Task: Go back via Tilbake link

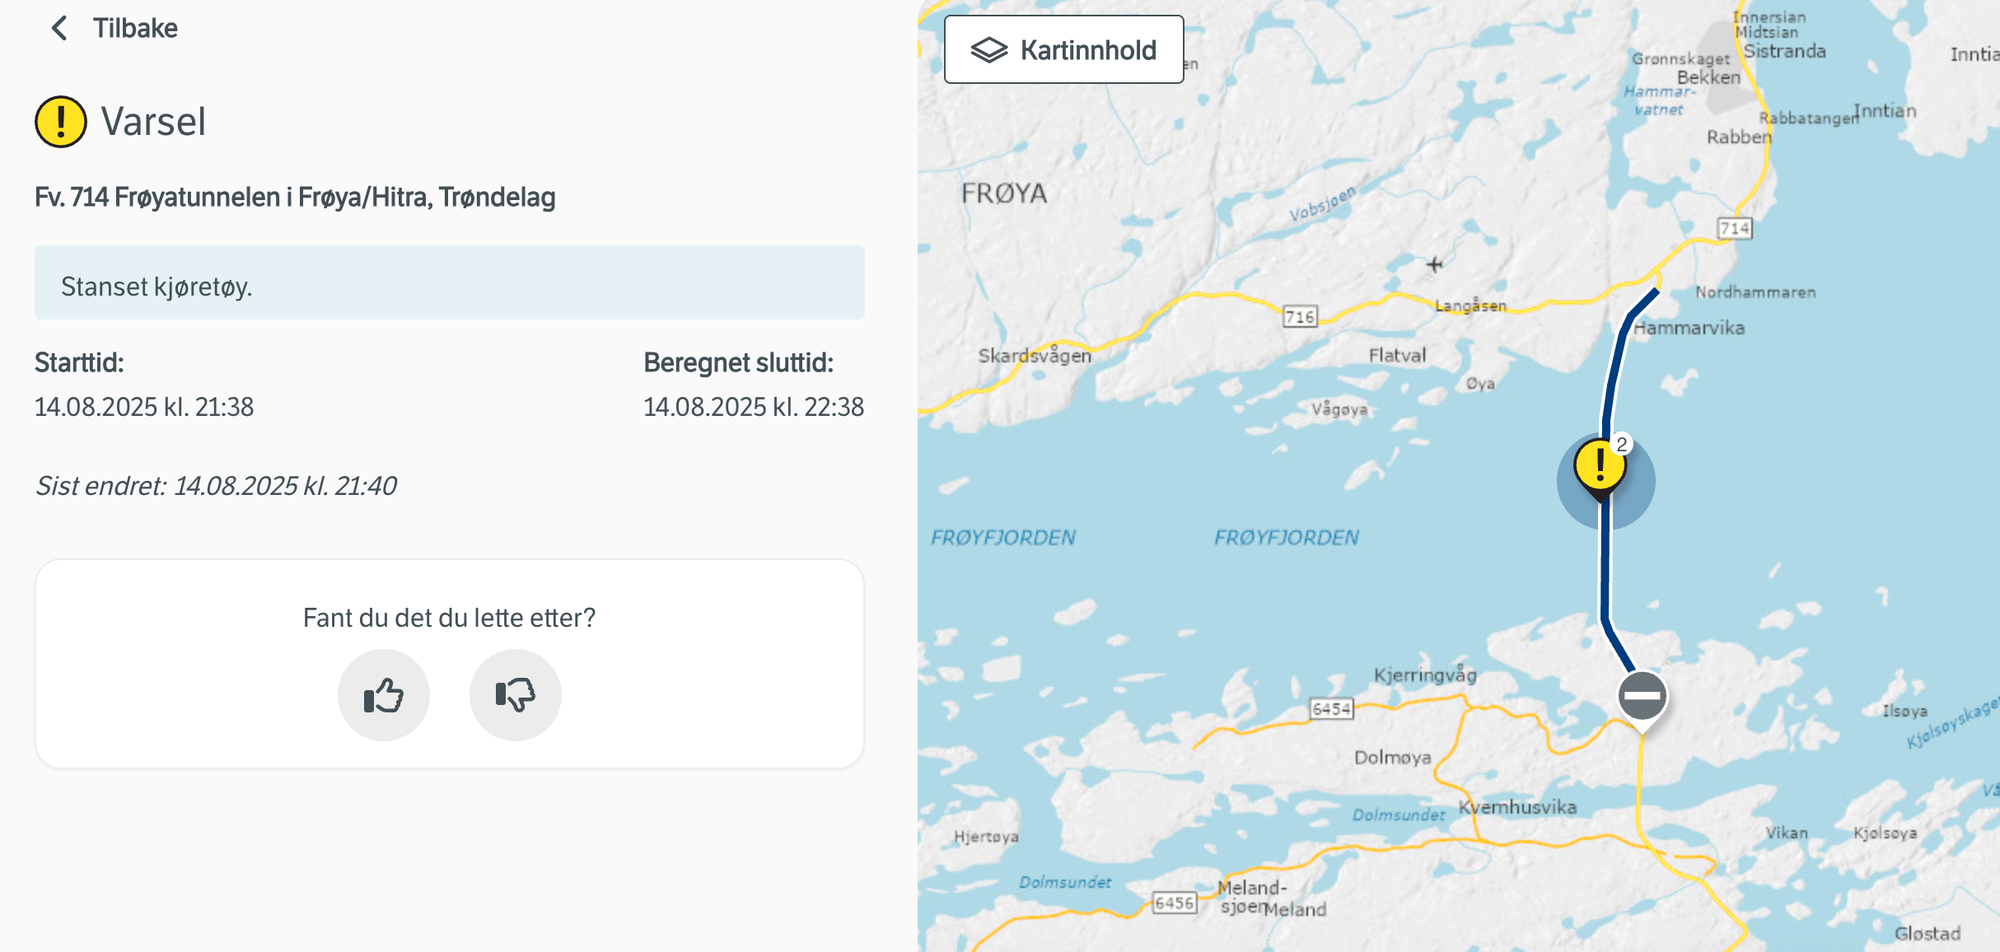Action: point(135,28)
